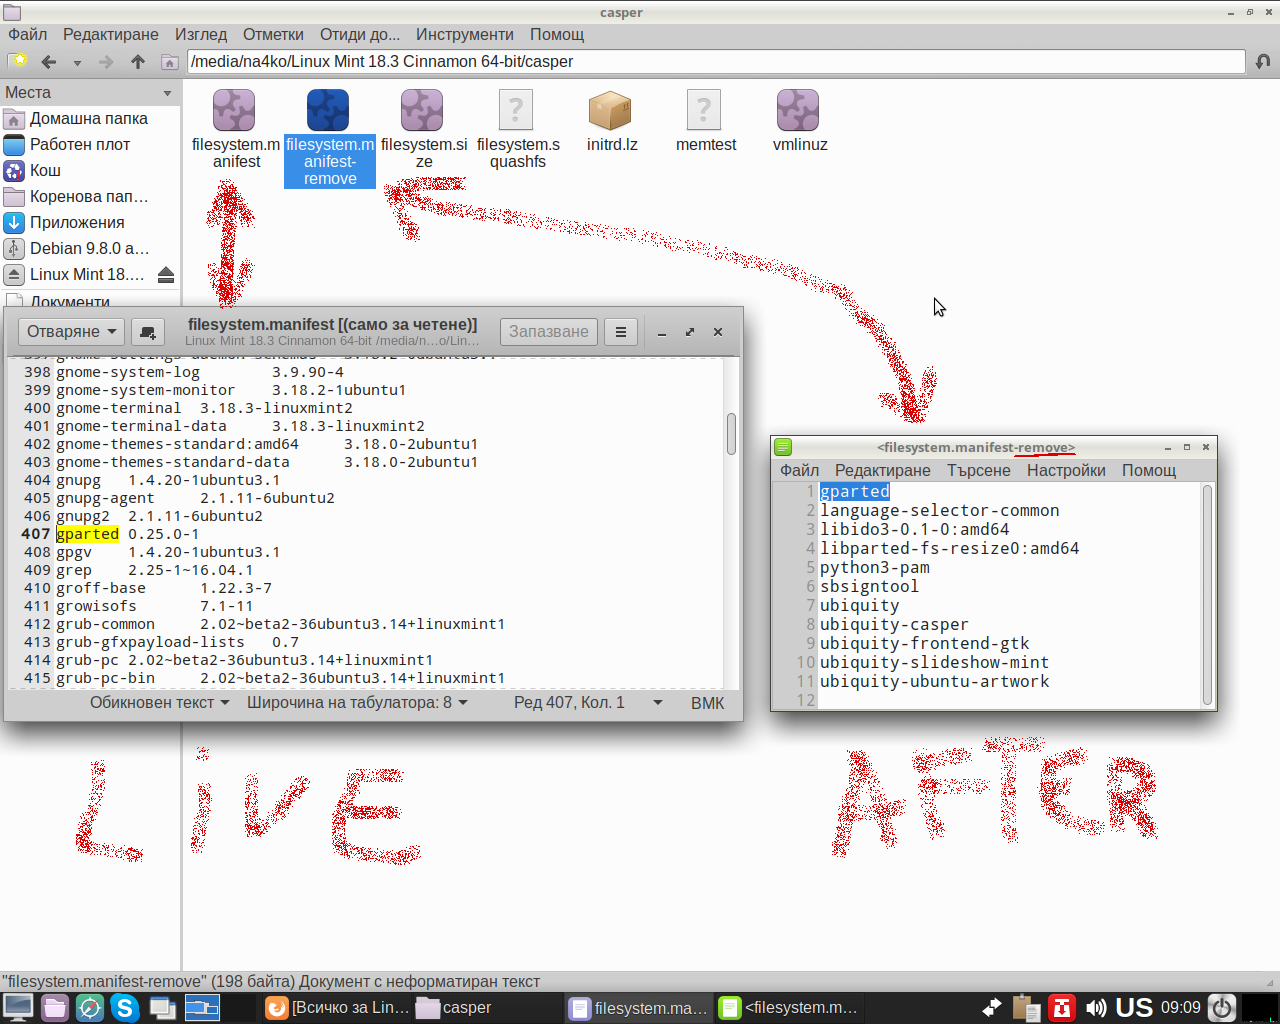This screenshot has height=1024, width=1280.
Task: Open Помощ menu in manifest-remove window
Action: [1149, 470]
